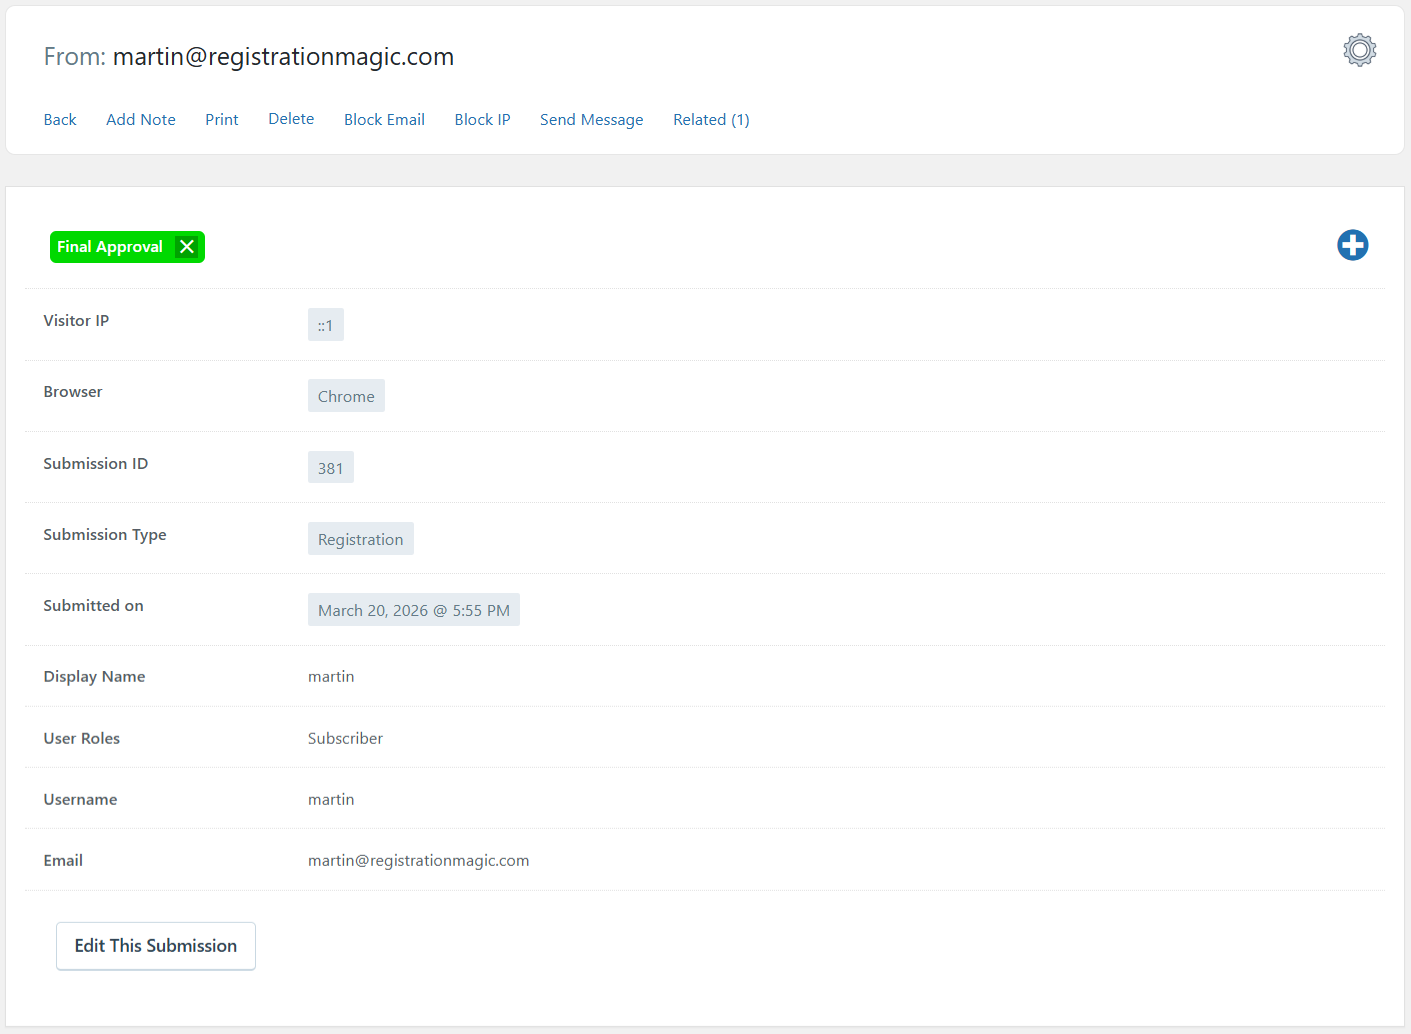Viewport: 1411px width, 1034px height.
Task: Delete the submission
Action: pos(291,119)
